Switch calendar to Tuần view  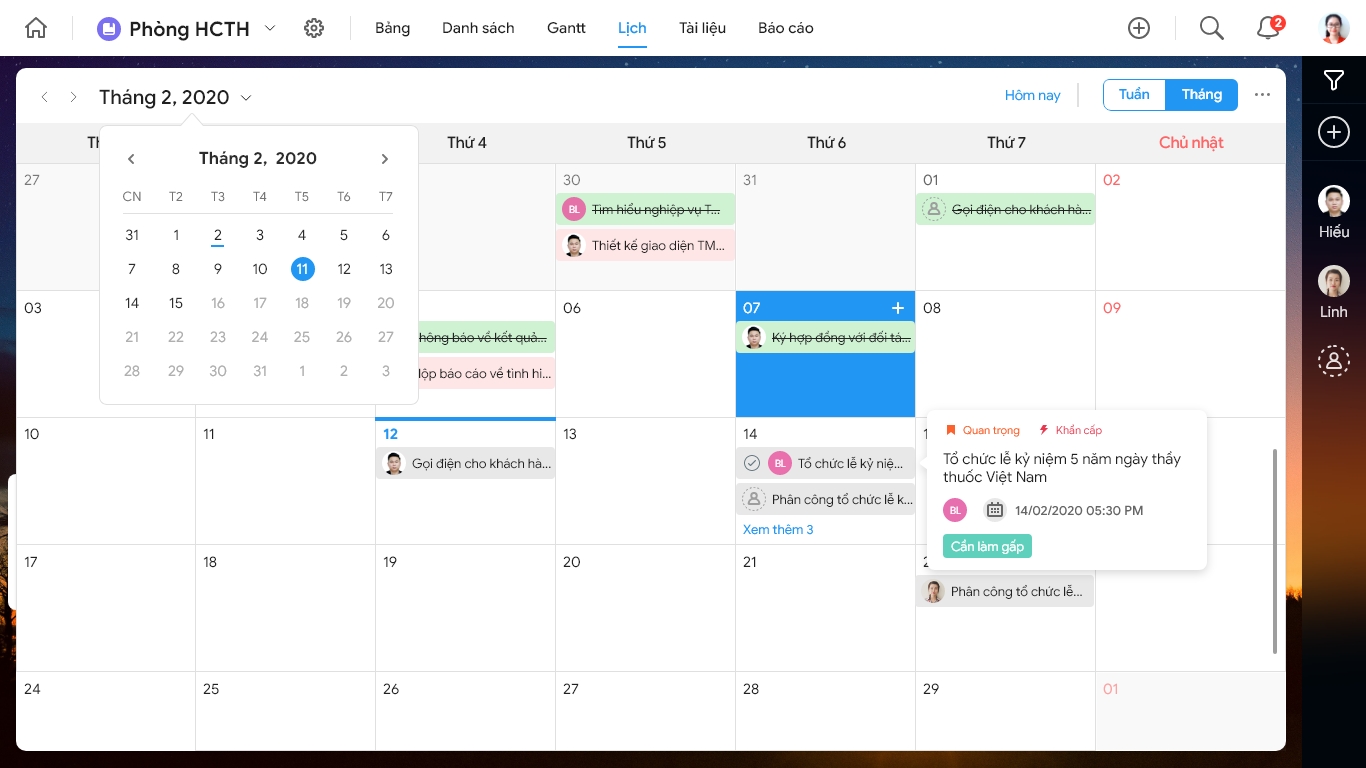(x=1135, y=94)
